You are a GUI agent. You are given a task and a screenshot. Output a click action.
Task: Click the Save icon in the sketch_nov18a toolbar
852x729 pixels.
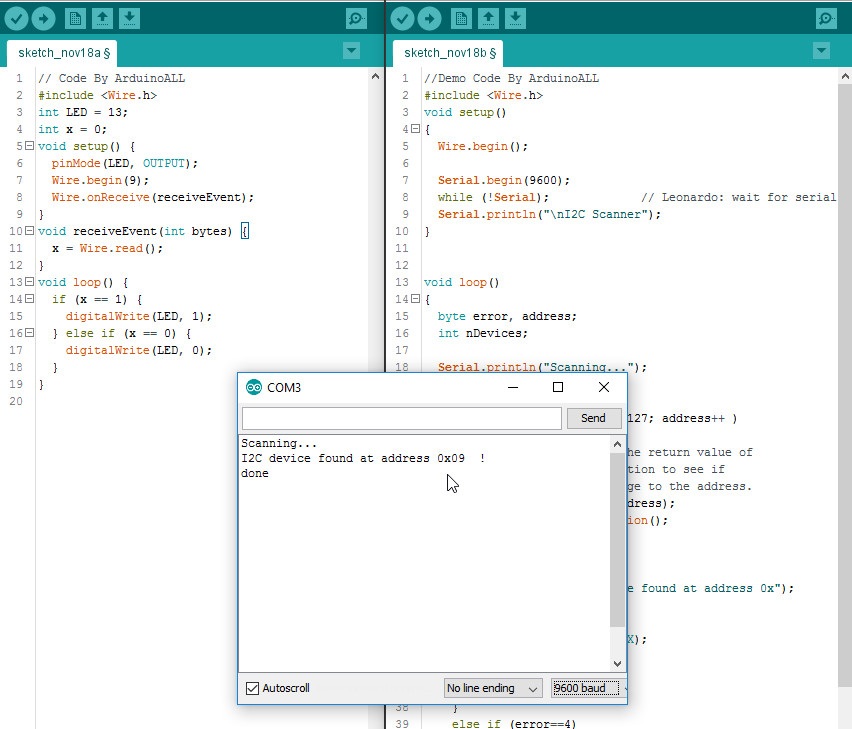129,18
